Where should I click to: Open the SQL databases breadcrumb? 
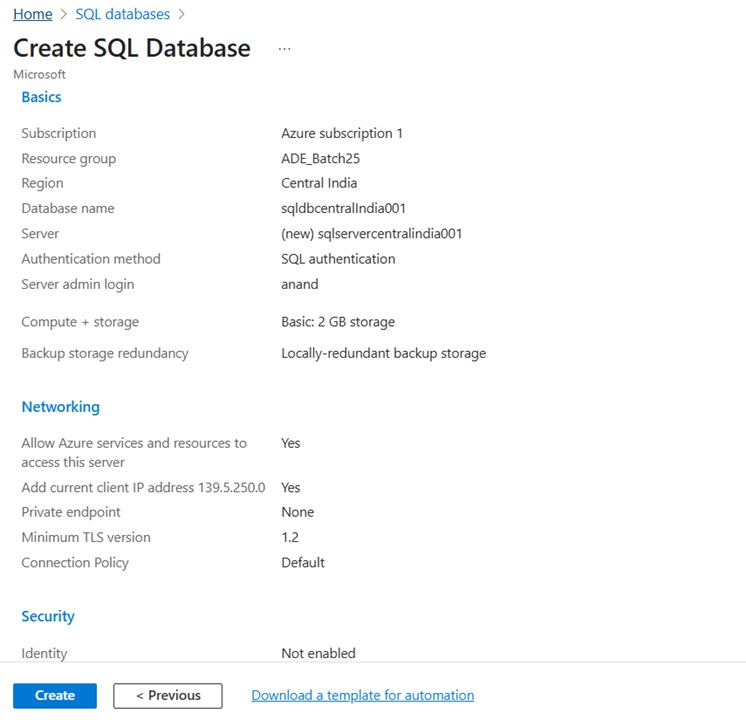coord(122,14)
